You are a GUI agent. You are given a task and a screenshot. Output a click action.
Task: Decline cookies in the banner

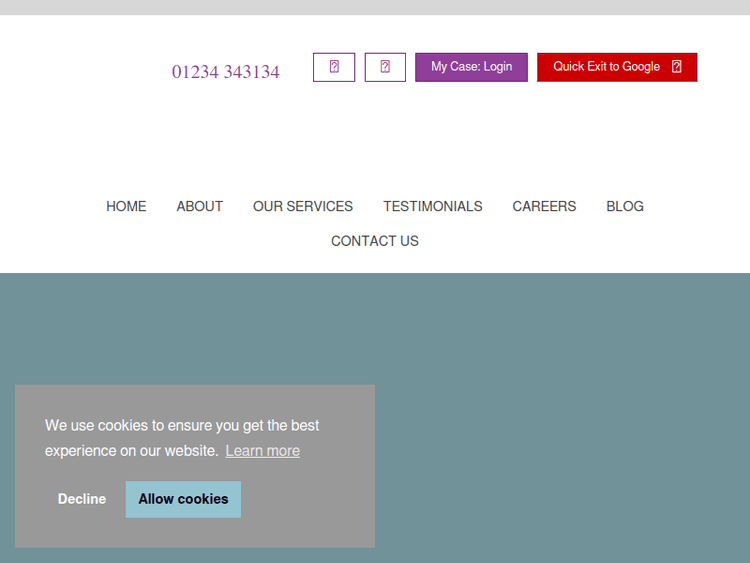(x=82, y=499)
